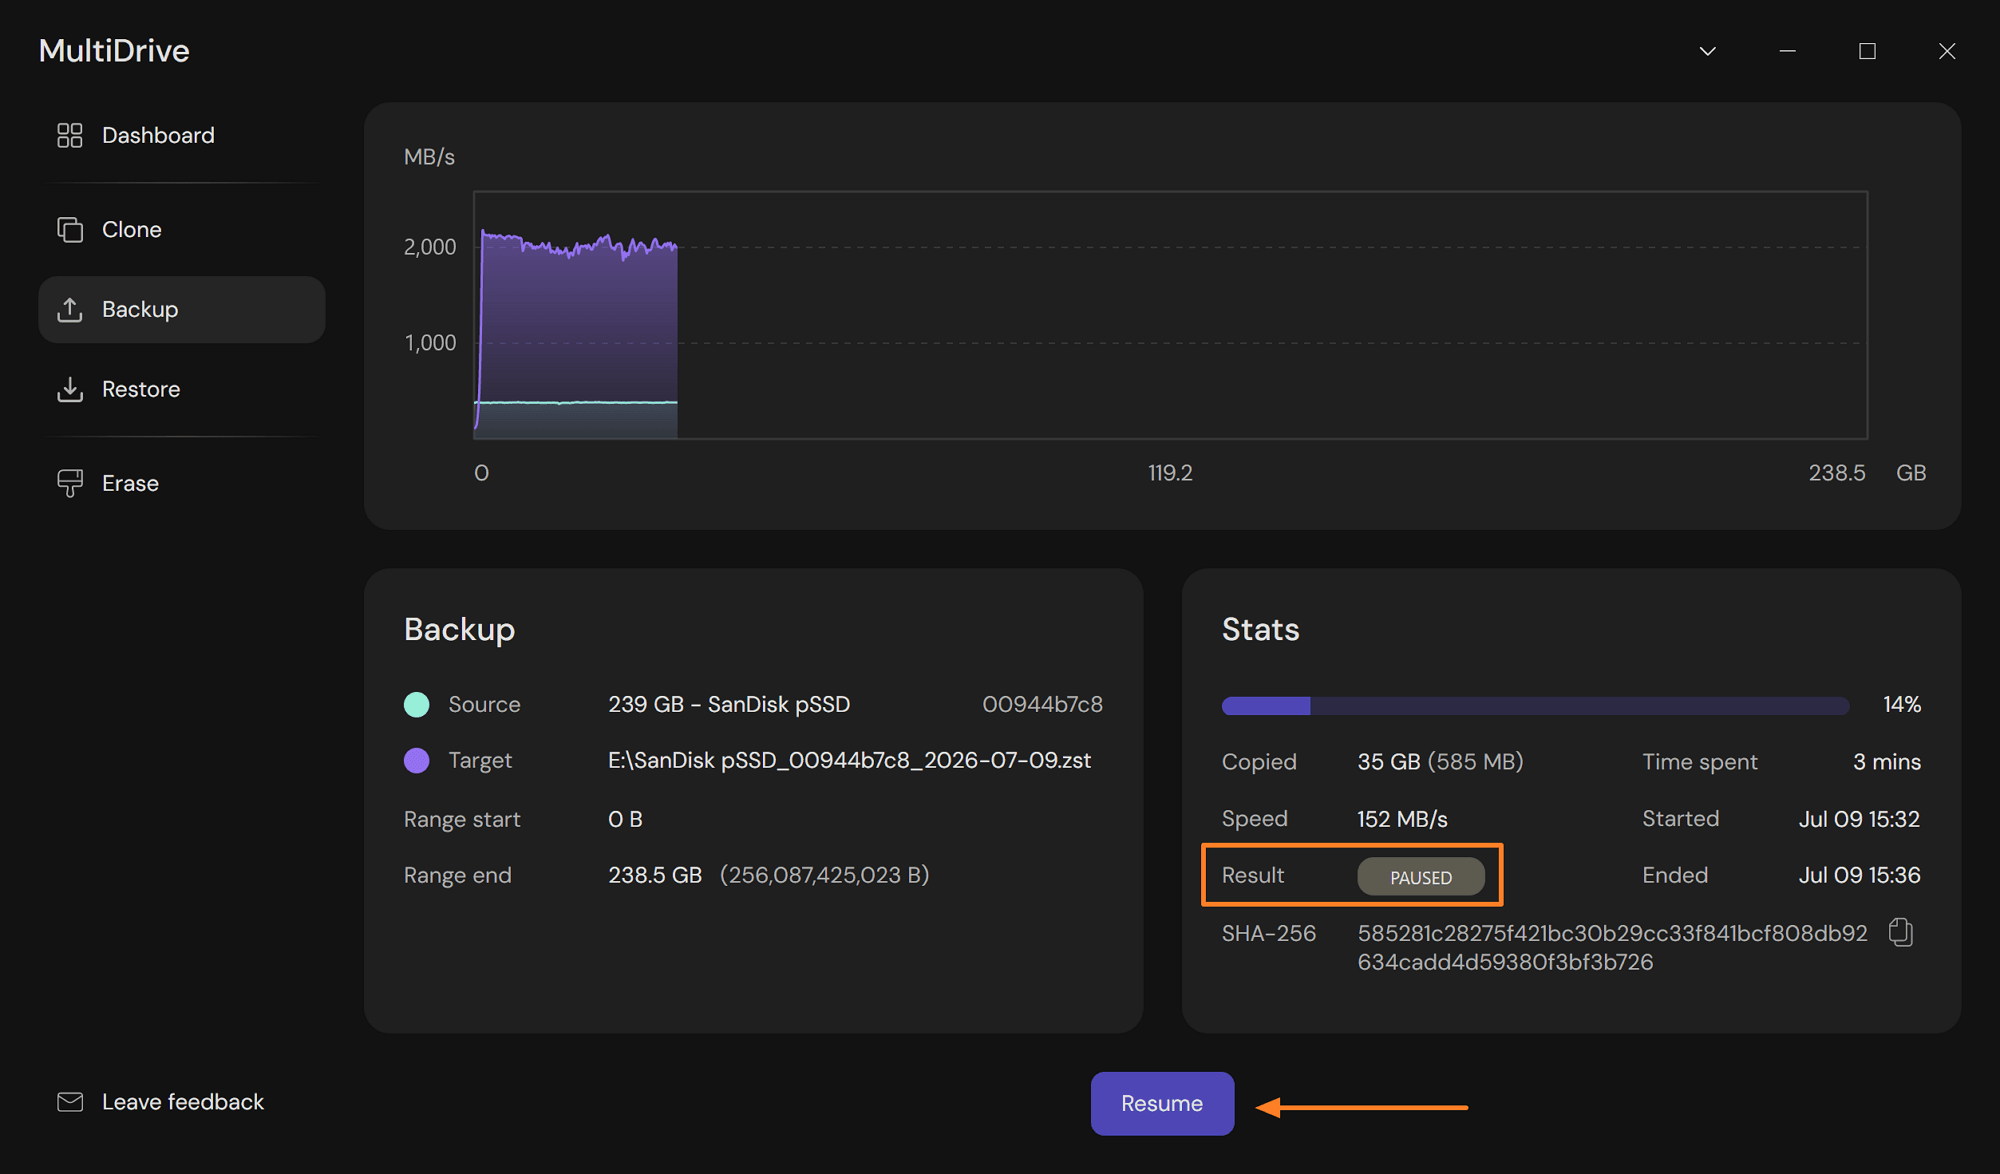Screen dimensions: 2000x1174
Task: Maximize the MultiDrive window
Action: pyautogui.click(x=1867, y=51)
